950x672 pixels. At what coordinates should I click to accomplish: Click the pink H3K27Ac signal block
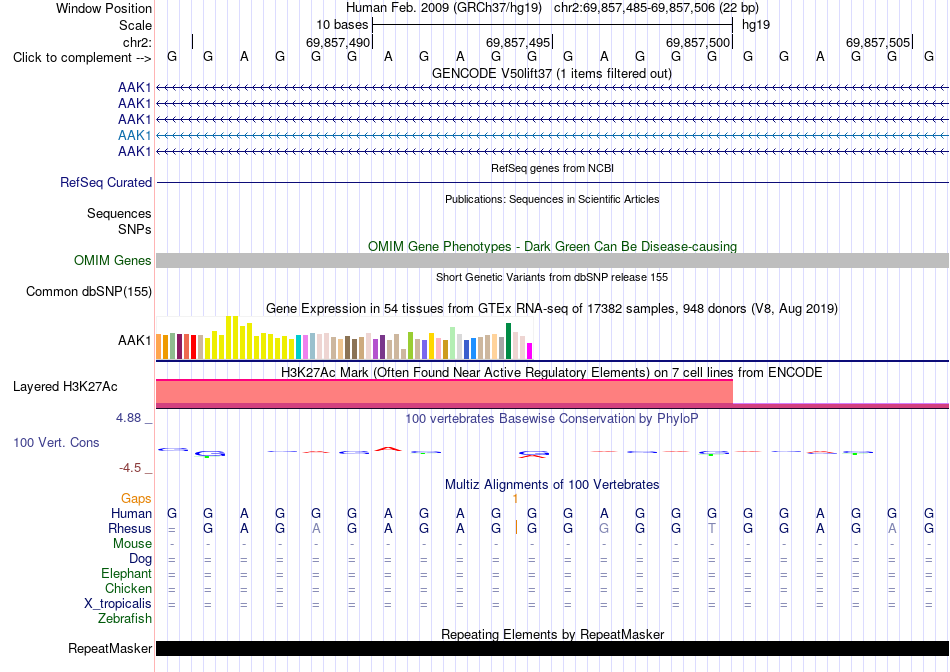pos(444,392)
